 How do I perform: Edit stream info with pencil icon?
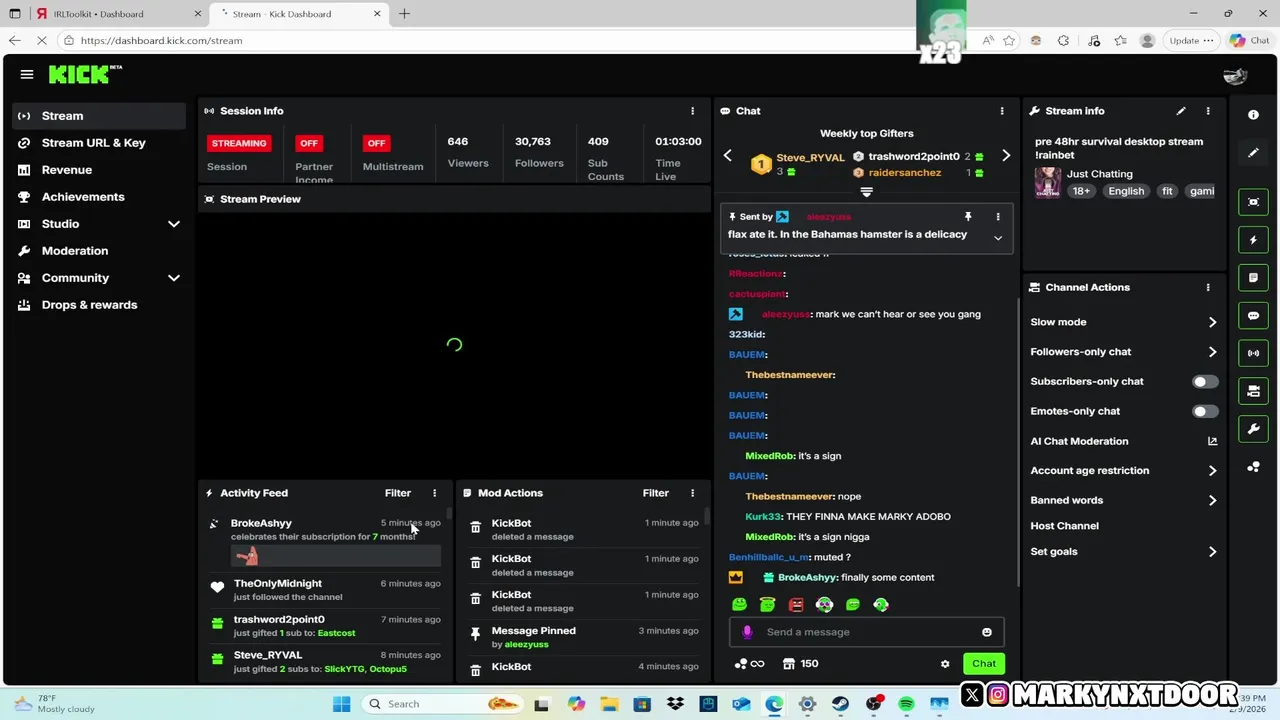(1181, 111)
